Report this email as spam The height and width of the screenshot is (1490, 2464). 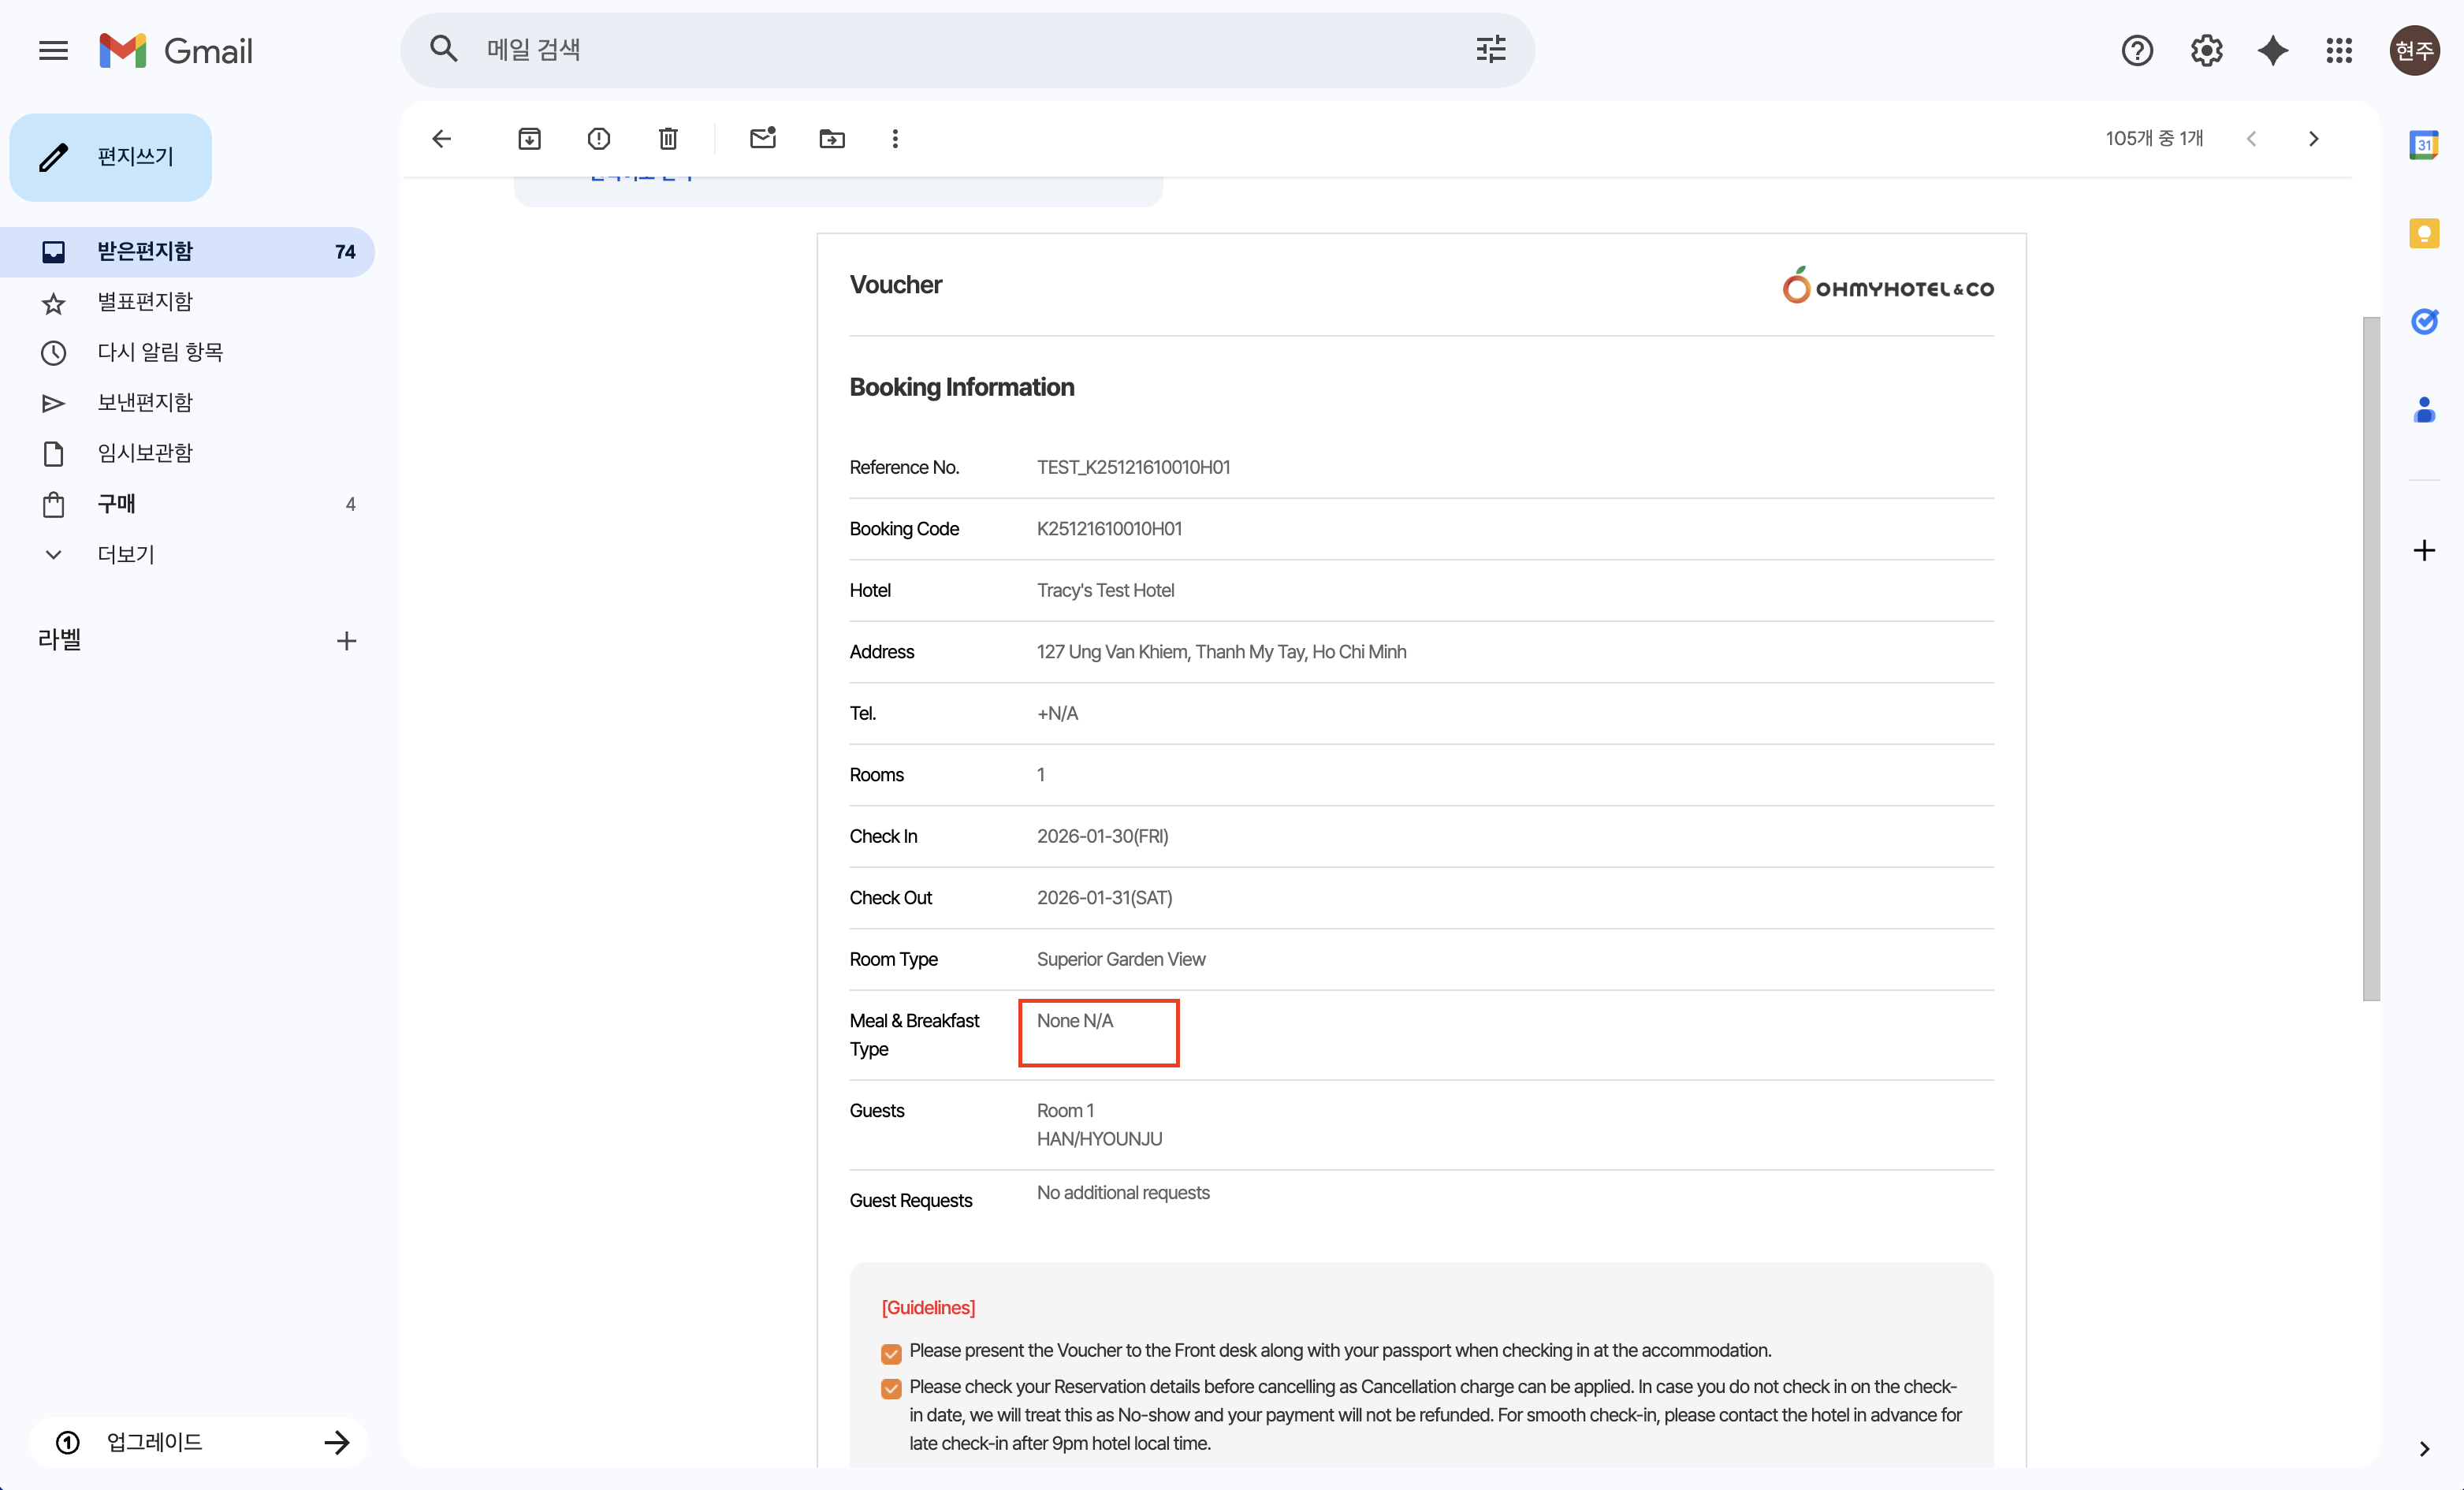click(598, 139)
